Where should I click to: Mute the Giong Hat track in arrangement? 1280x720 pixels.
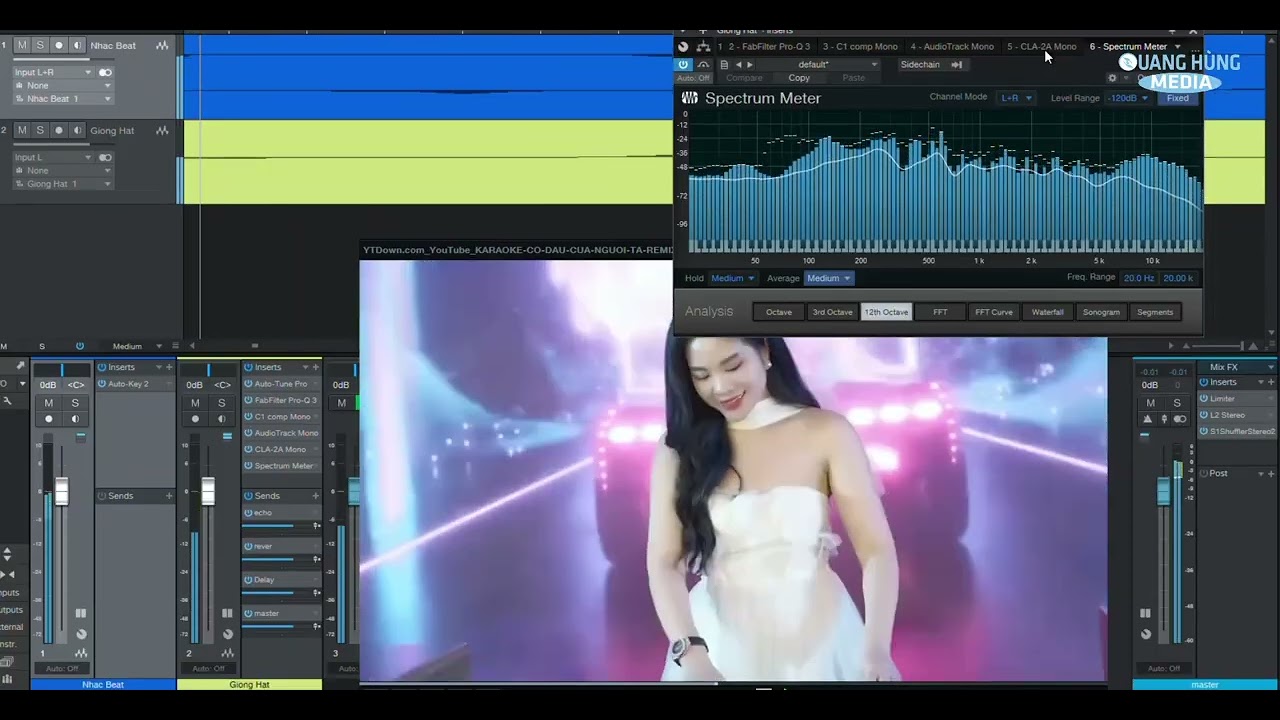tap(22, 131)
